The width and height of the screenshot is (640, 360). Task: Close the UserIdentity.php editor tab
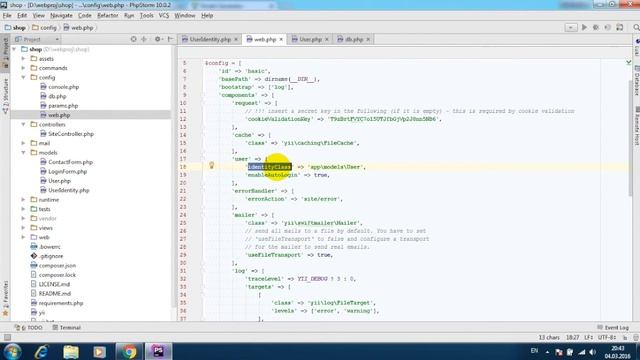click(x=236, y=40)
